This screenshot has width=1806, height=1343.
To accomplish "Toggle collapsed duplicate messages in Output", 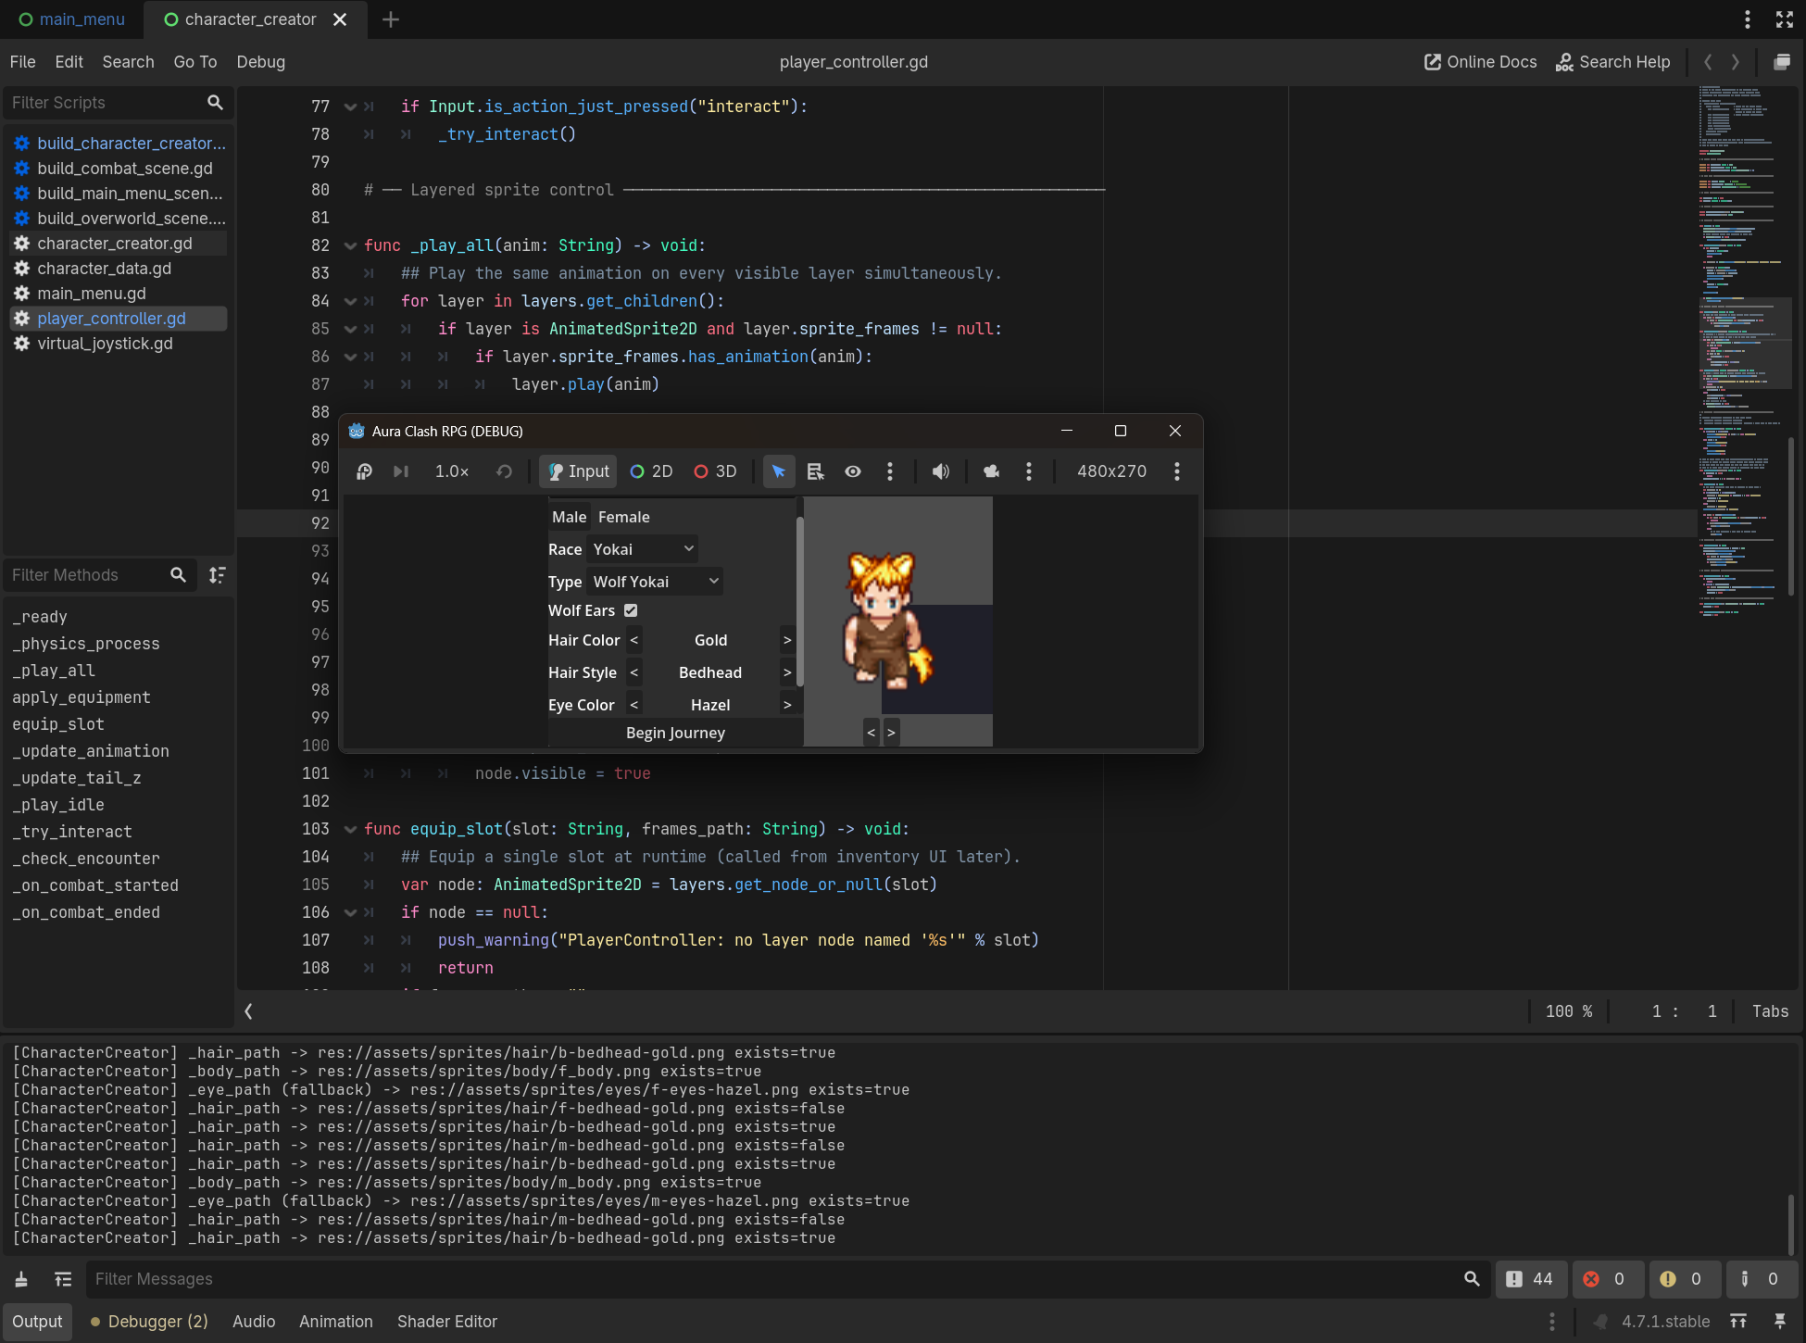I will tap(63, 1279).
